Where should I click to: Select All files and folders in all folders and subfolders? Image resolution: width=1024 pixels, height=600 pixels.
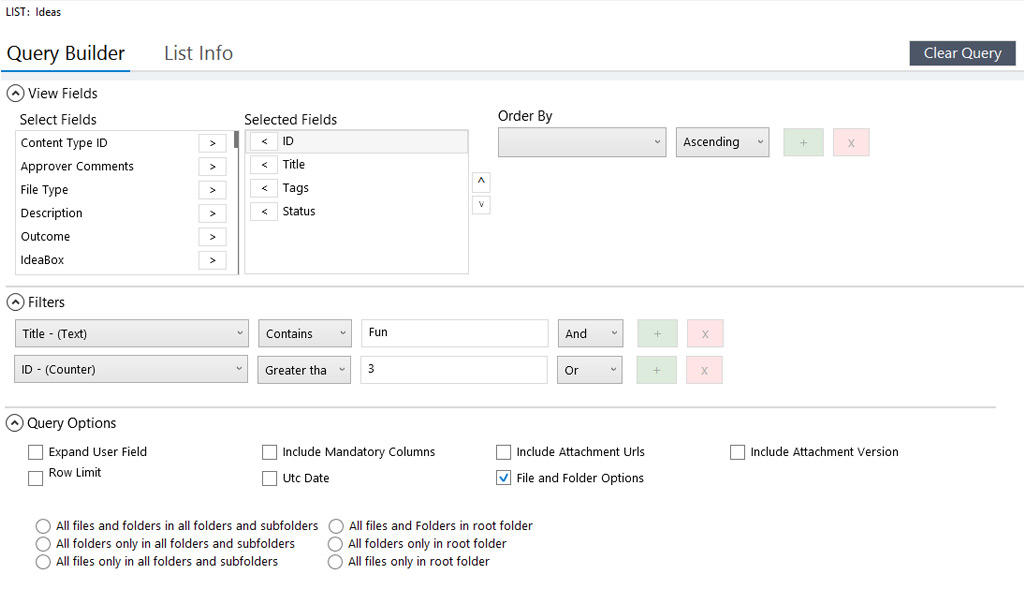43,526
